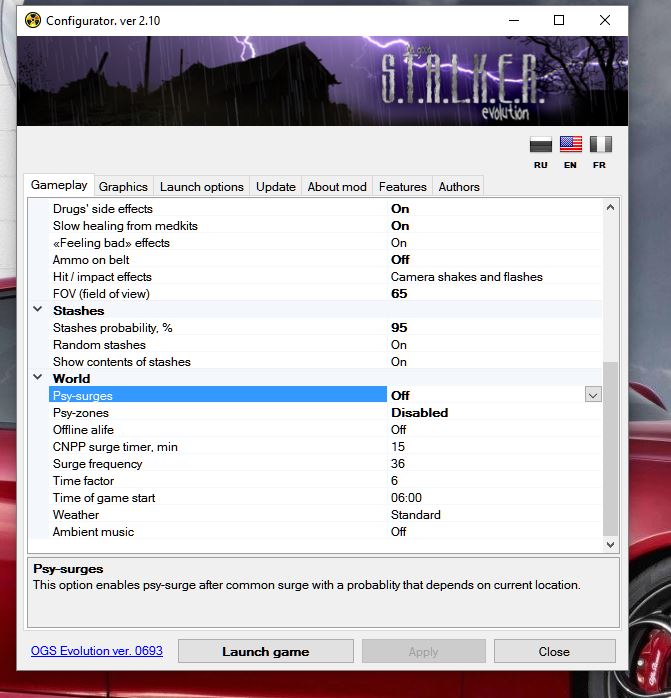Screen dimensions: 671x698
Task: Switch to Launch options tab
Action: [x=202, y=187]
